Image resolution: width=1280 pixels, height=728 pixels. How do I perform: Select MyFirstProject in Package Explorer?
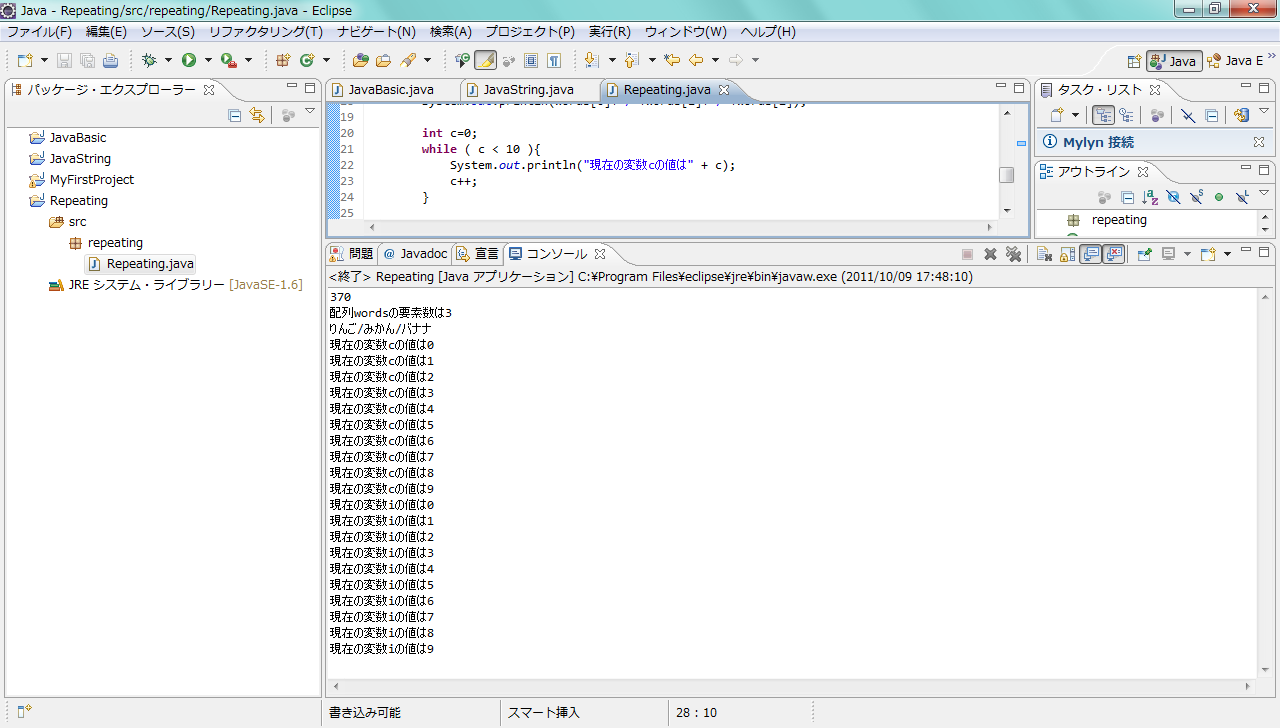[x=91, y=180]
